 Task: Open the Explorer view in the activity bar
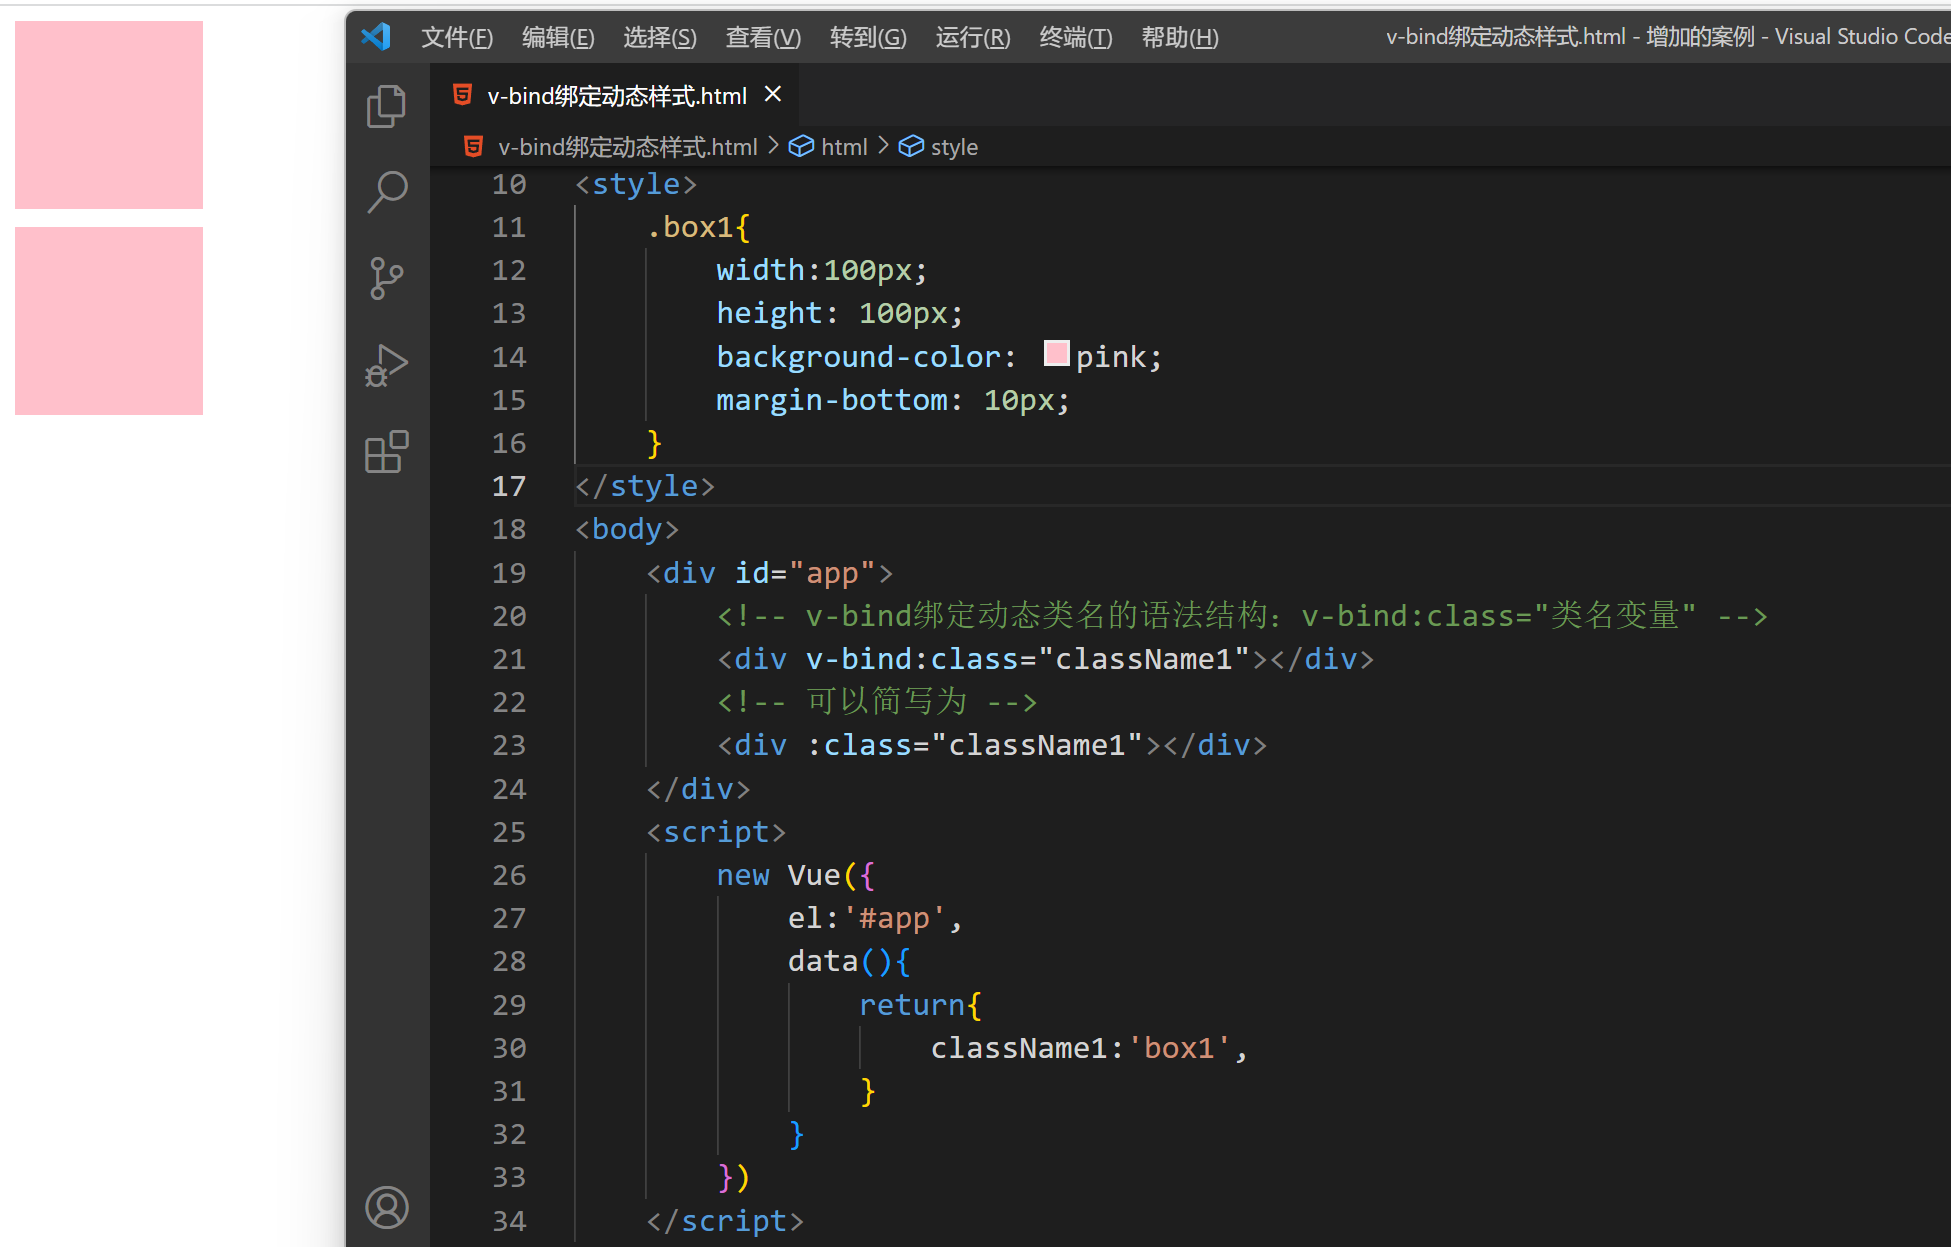(x=386, y=106)
